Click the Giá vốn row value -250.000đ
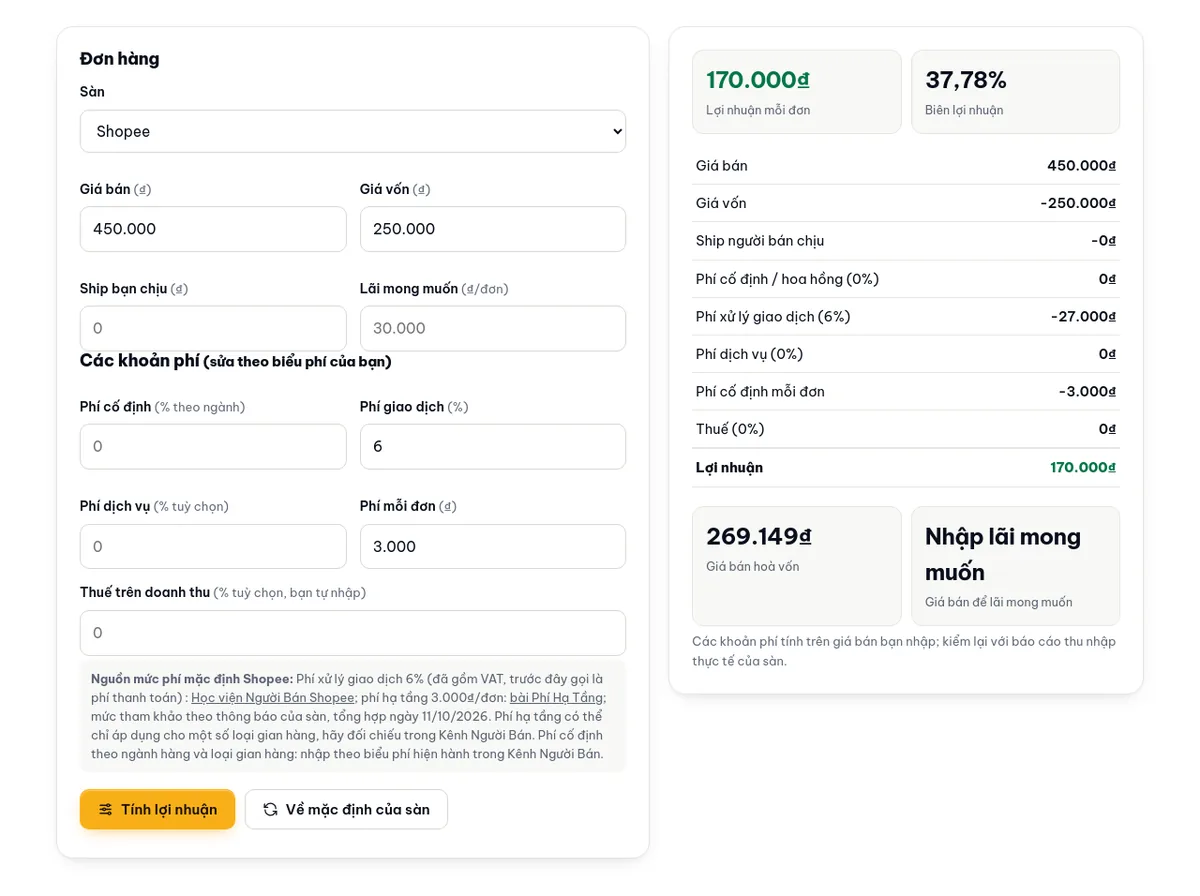 tap(1078, 203)
